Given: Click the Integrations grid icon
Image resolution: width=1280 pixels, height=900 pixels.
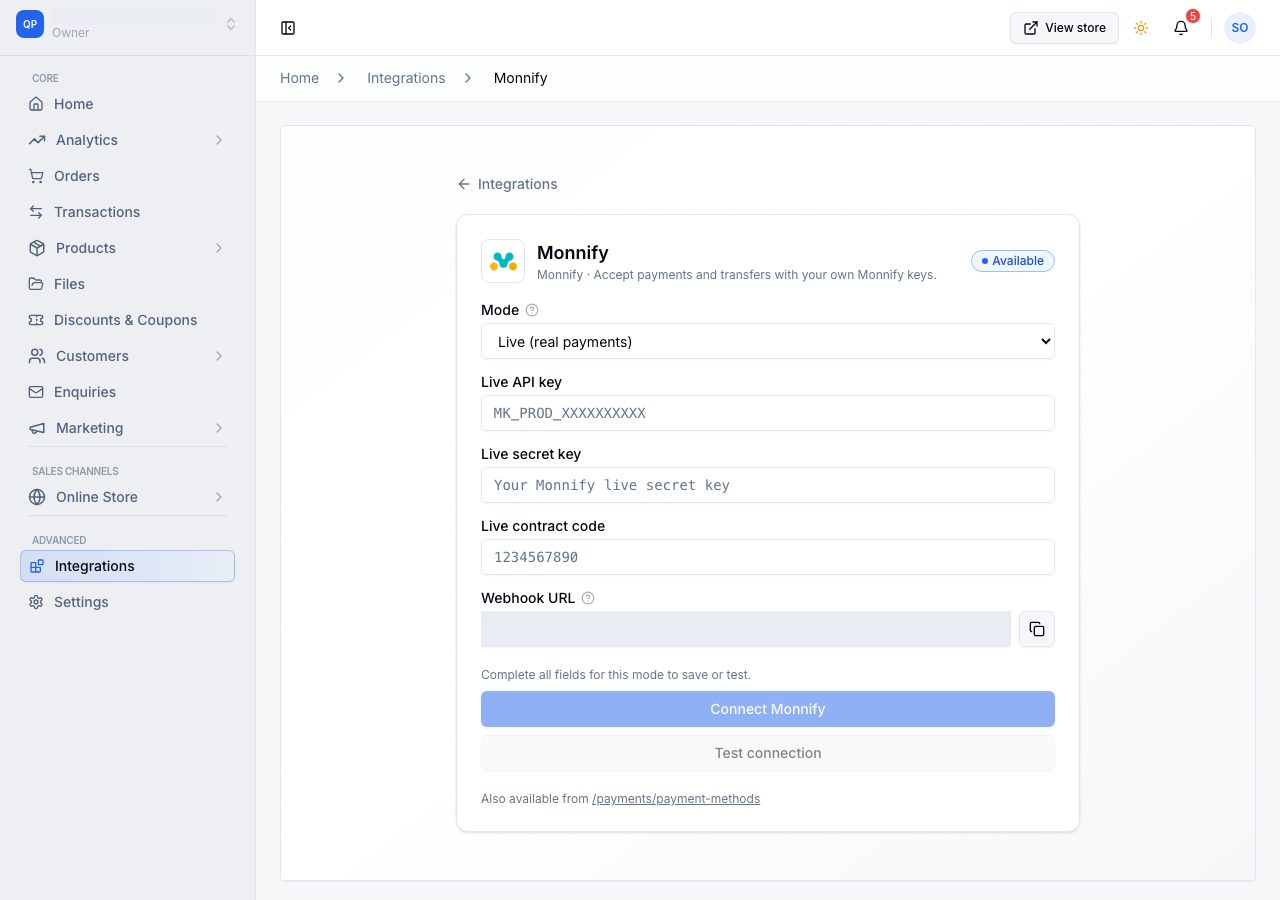Looking at the screenshot, I should (37, 566).
